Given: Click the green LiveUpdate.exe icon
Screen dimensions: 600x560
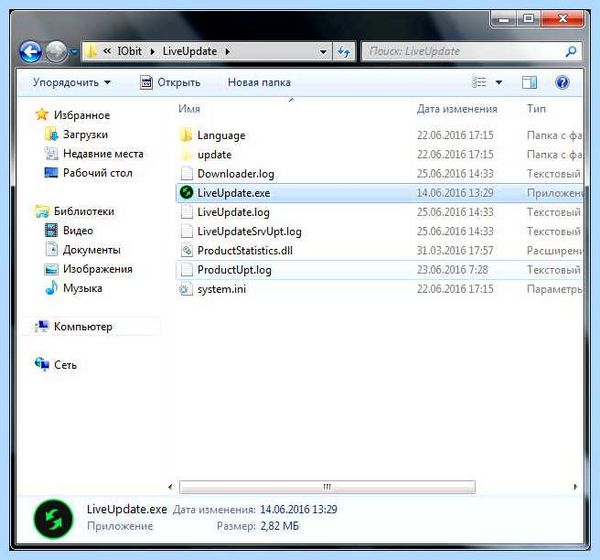Looking at the screenshot, I should 186,192.
